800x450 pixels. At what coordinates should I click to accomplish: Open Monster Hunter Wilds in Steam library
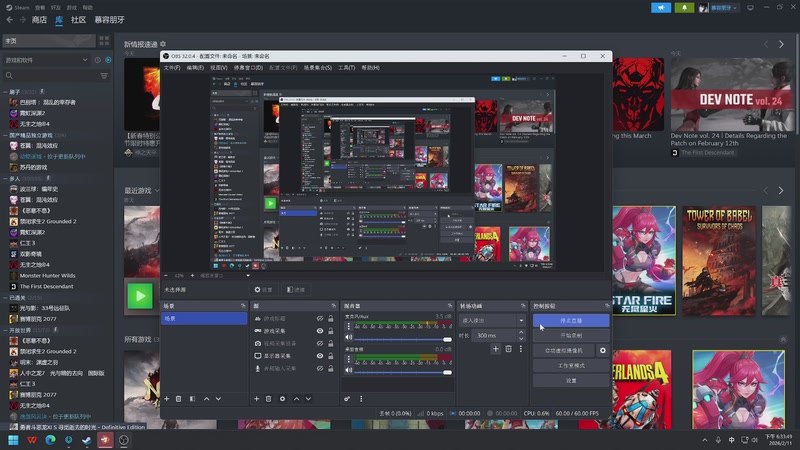[47, 276]
